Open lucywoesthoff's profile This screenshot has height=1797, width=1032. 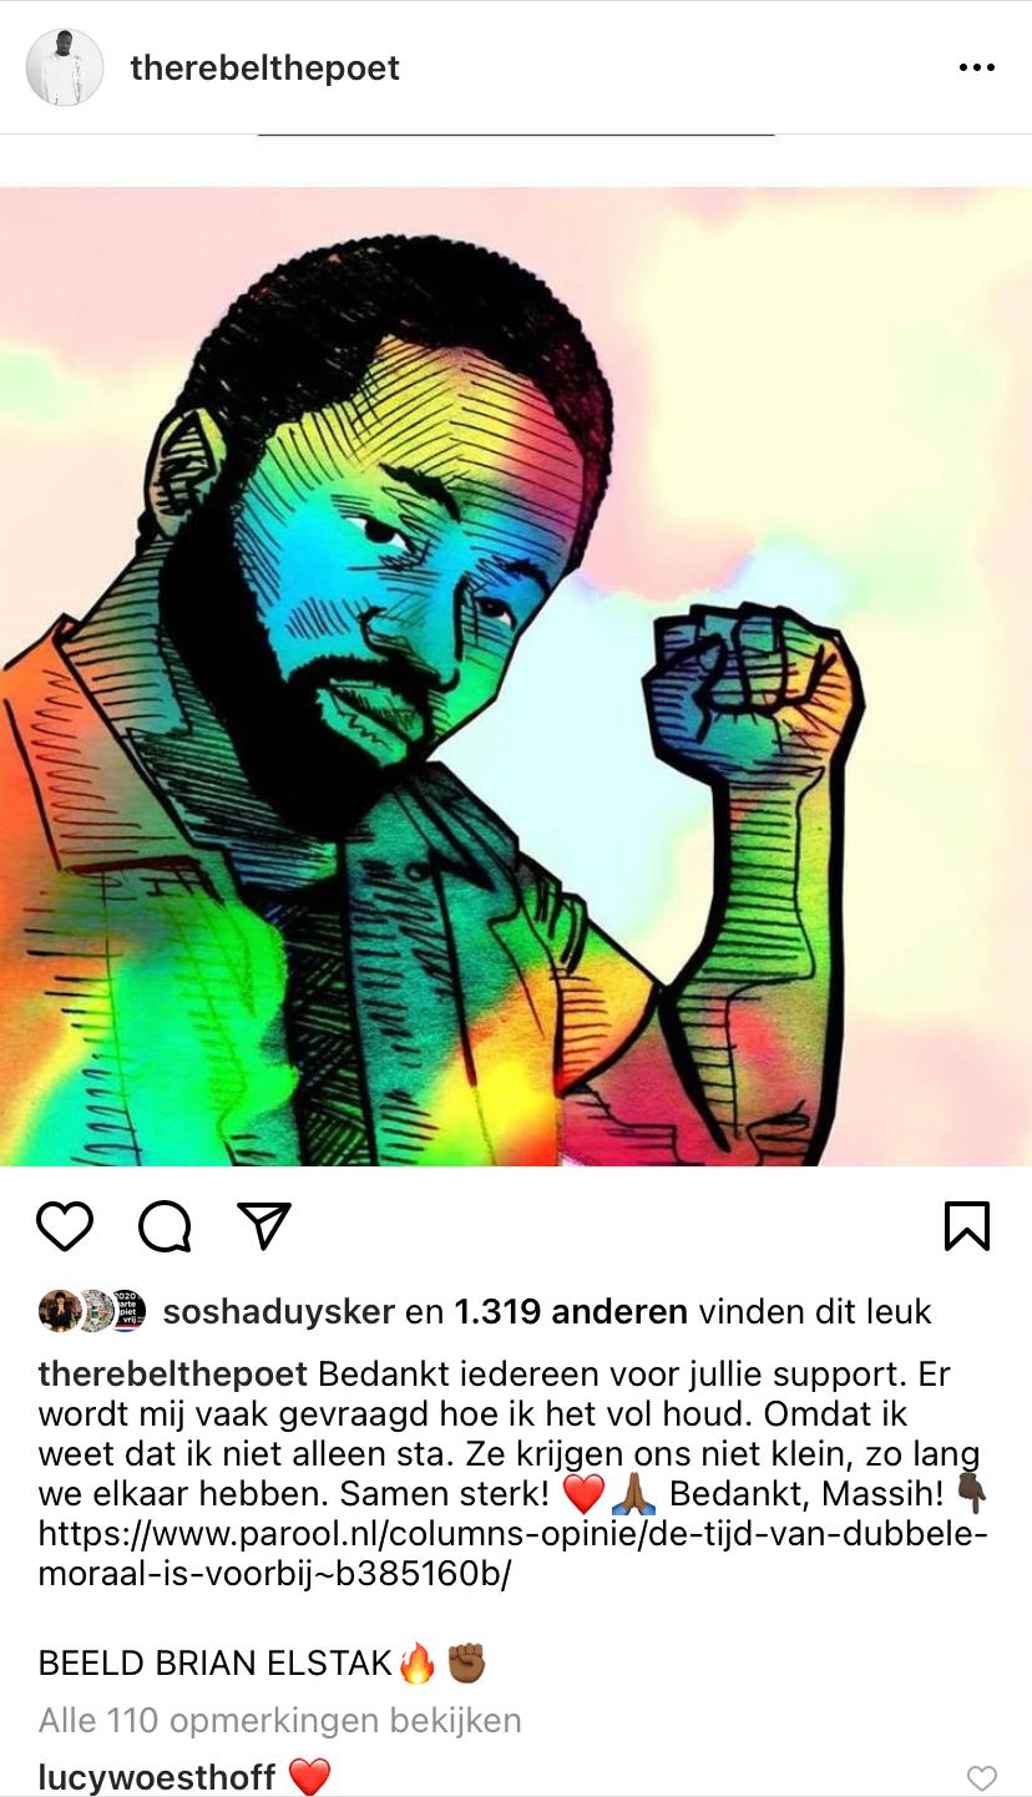point(157,1777)
